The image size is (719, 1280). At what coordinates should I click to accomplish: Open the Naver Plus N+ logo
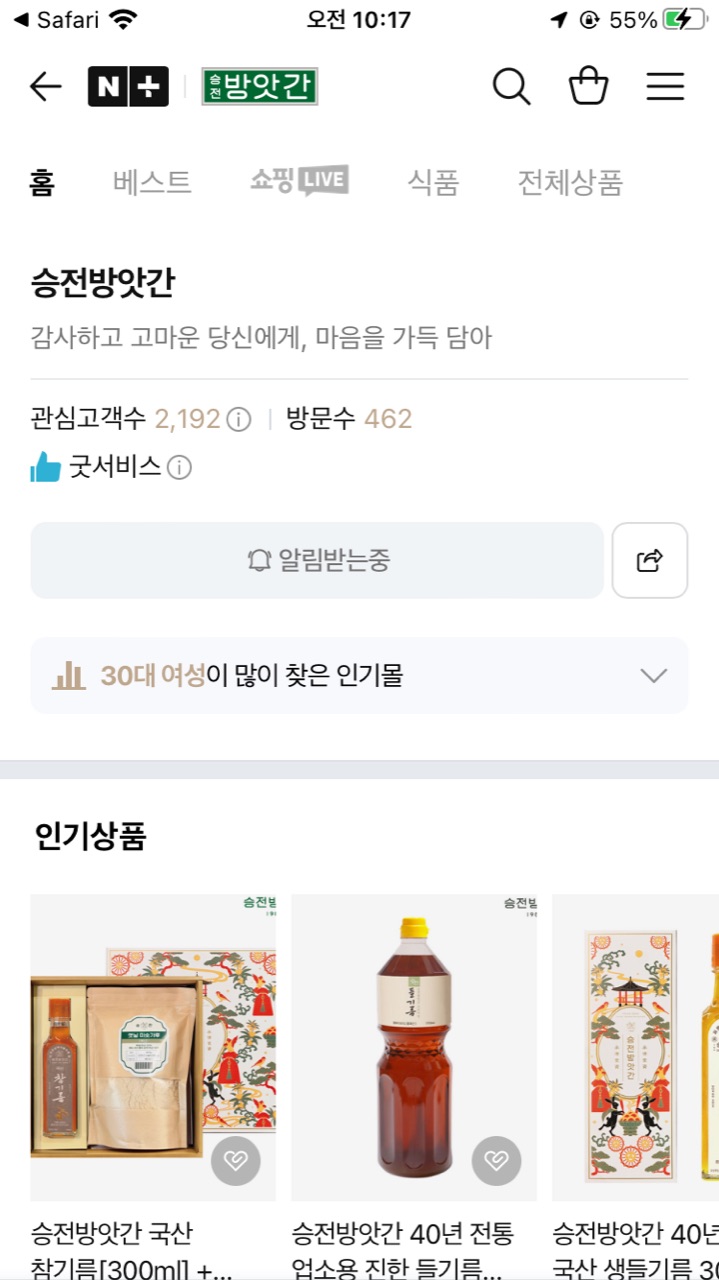[128, 87]
